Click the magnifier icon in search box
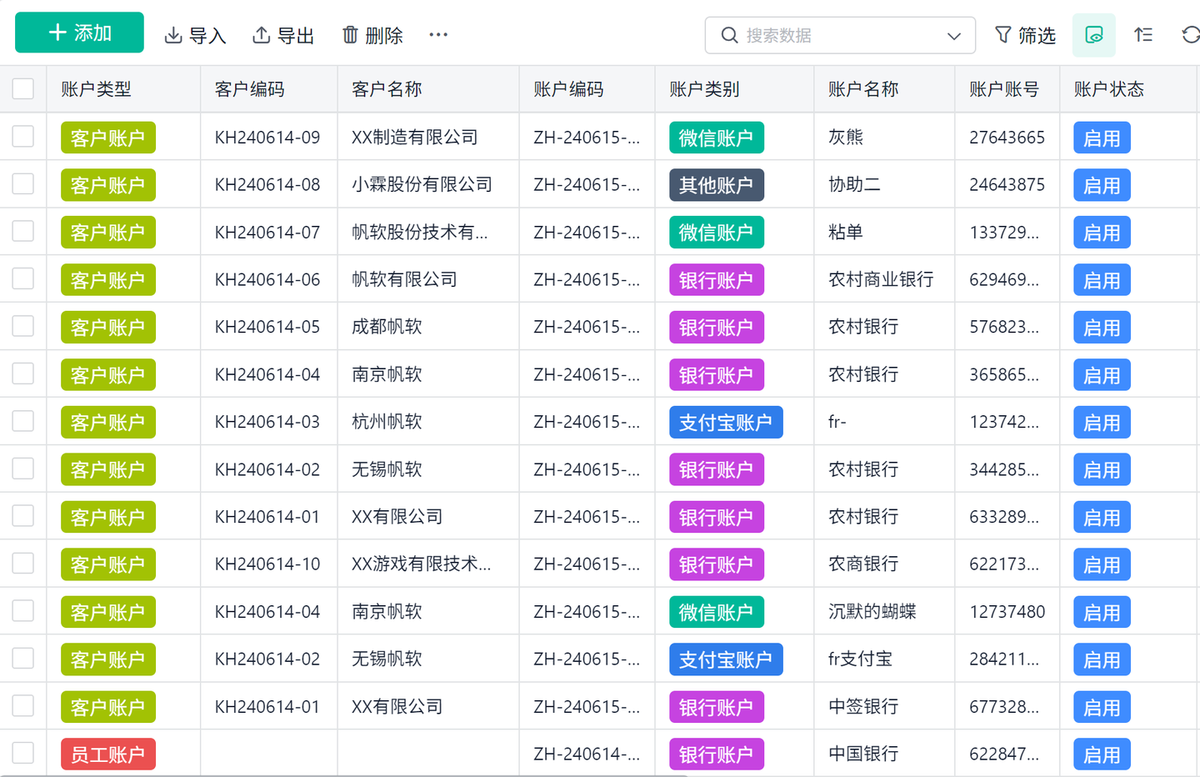1200x777 pixels. [729, 35]
